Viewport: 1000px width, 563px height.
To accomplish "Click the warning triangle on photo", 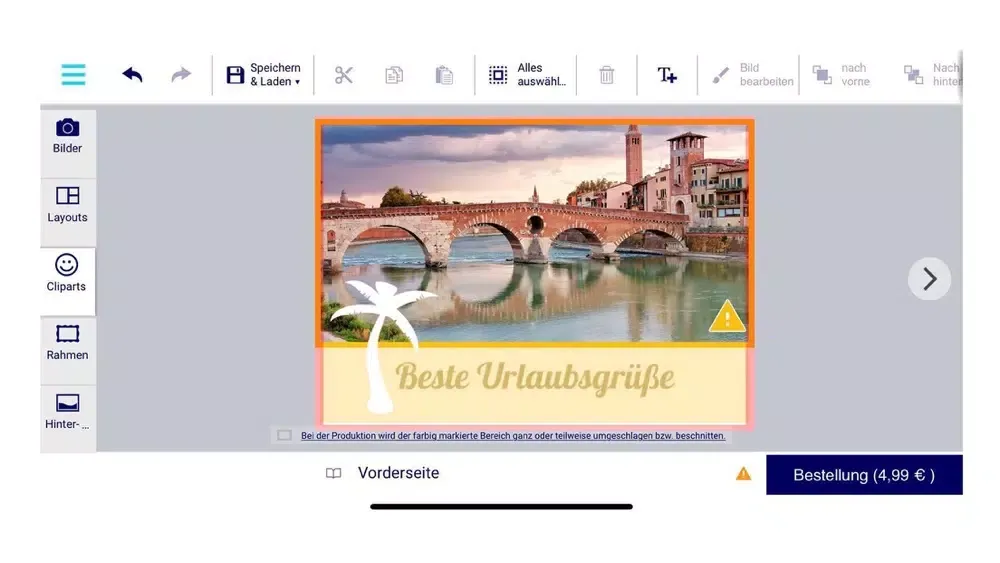I will [727, 316].
